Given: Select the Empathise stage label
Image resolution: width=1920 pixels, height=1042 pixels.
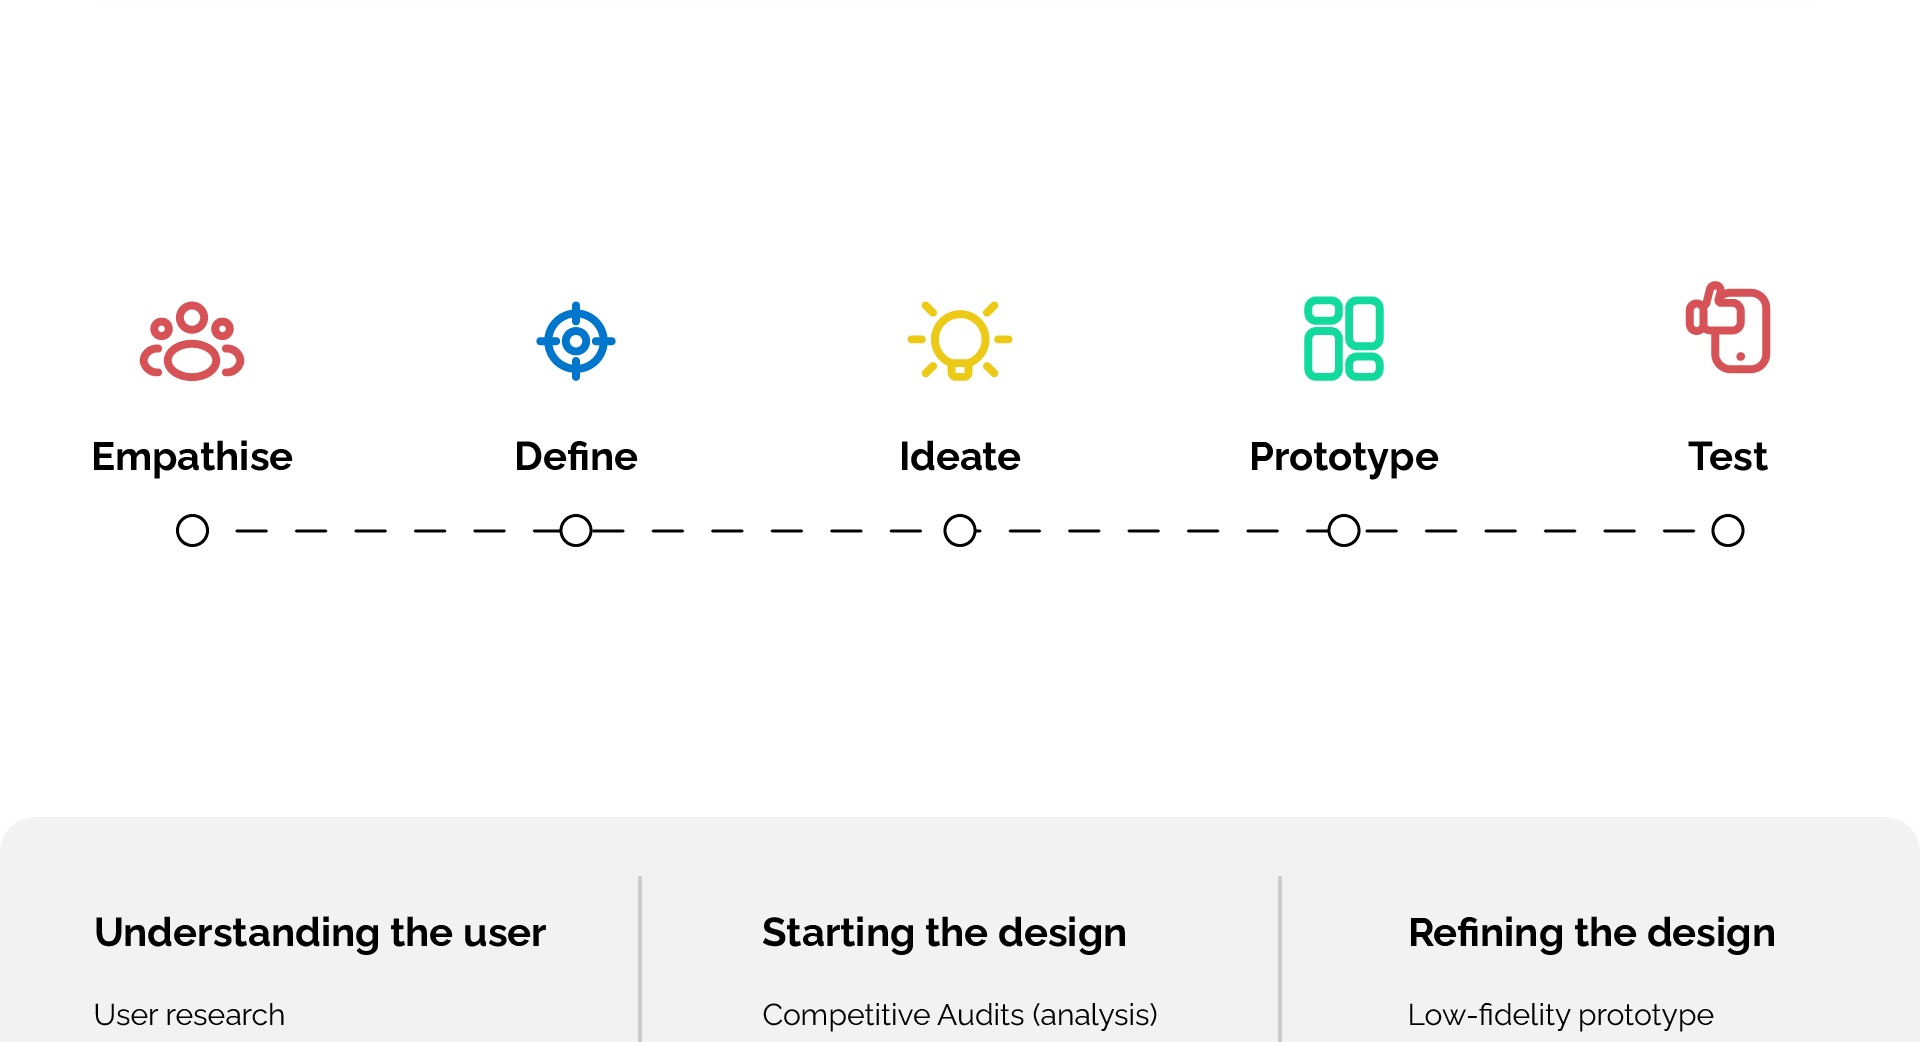Looking at the screenshot, I should pyautogui.click(x=192, y=457).
